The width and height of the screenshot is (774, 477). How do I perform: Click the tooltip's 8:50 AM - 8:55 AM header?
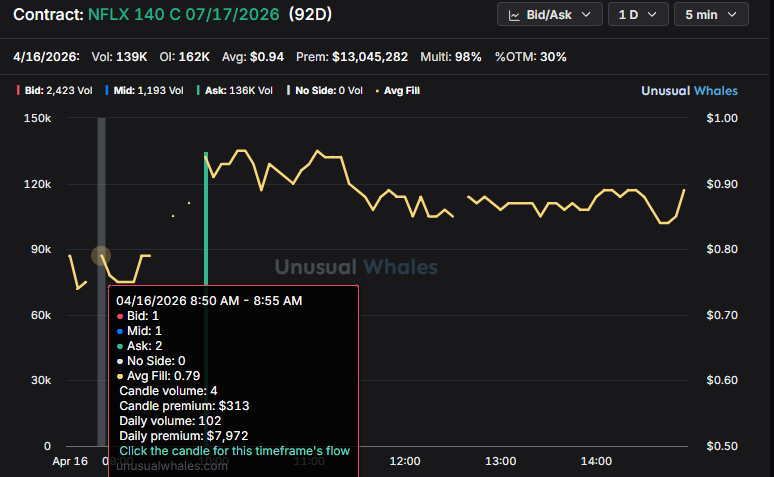coord(209,301)
